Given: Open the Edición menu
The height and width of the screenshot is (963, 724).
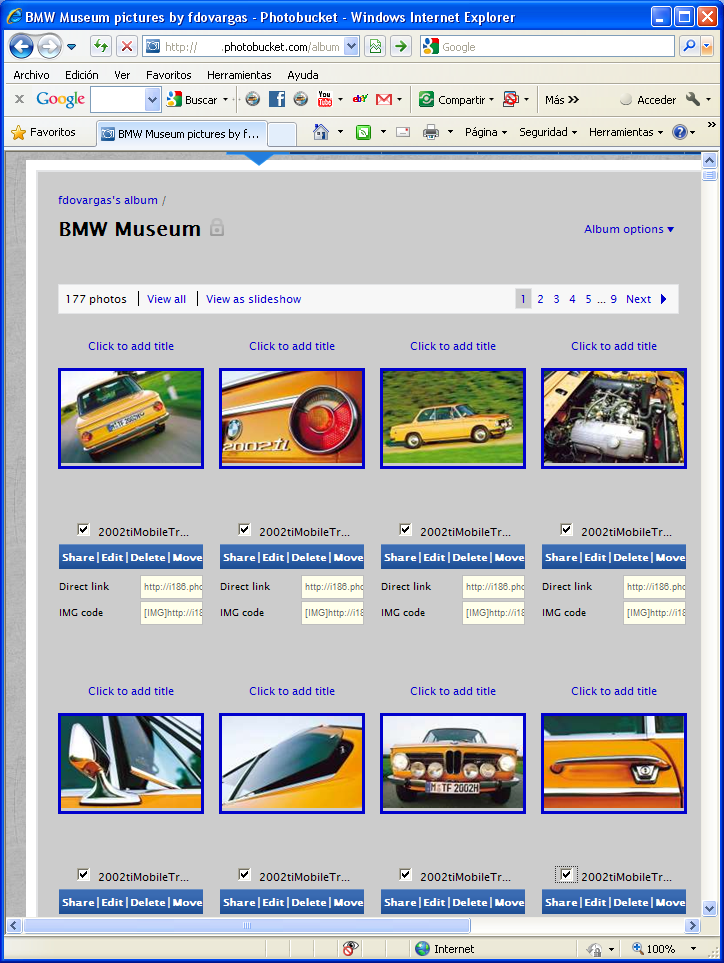Looking at the screenshot, I should [82, 75].
